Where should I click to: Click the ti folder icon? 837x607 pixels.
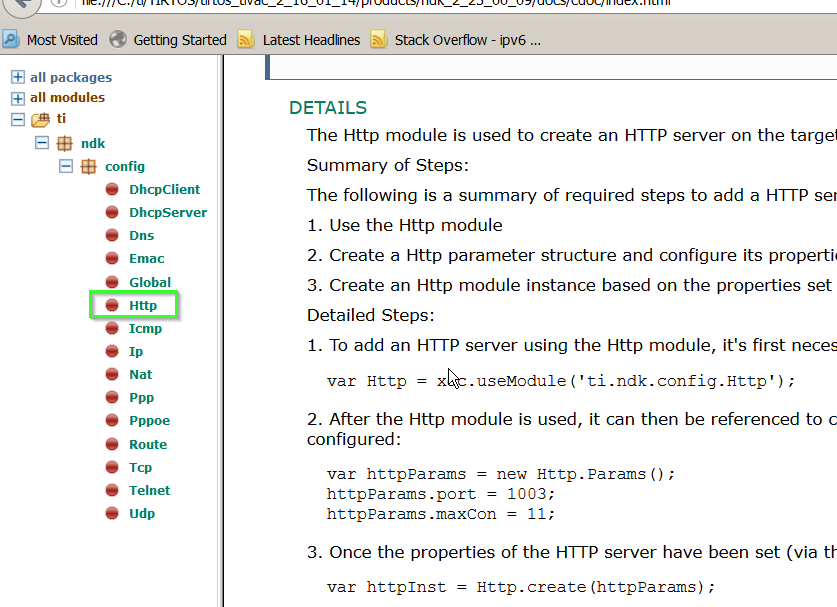pos(41,120)
